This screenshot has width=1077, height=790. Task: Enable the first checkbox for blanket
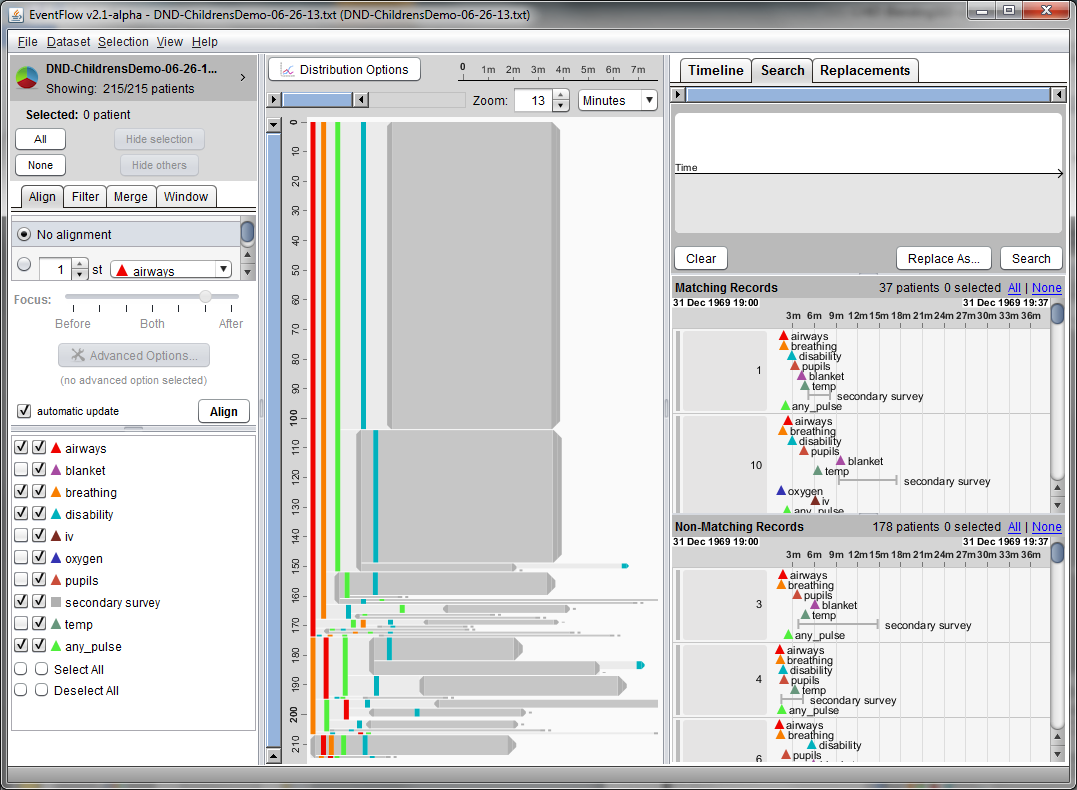(x=21, y=471)
